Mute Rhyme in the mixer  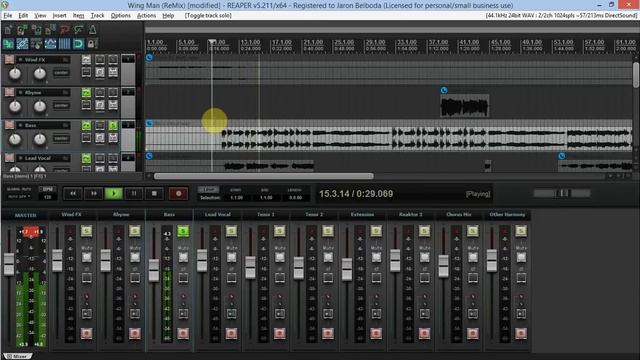click(135, 257)
